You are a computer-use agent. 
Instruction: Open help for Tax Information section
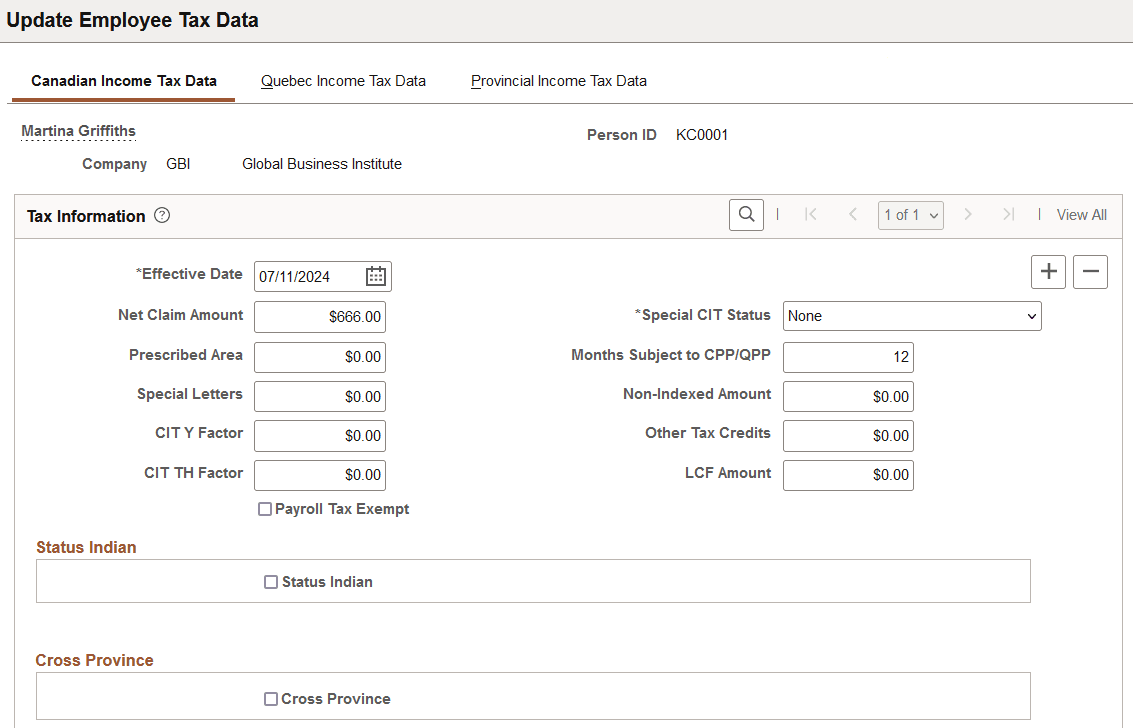click(x=161, y=215)
